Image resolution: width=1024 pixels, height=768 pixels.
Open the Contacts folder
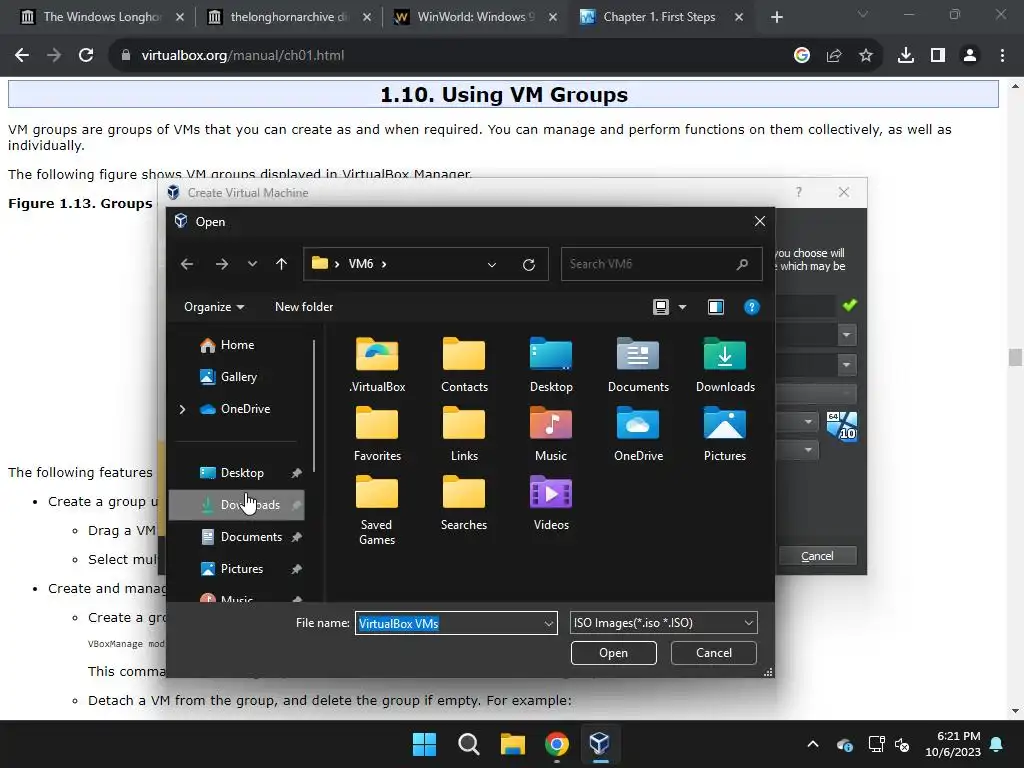(464, 365)
